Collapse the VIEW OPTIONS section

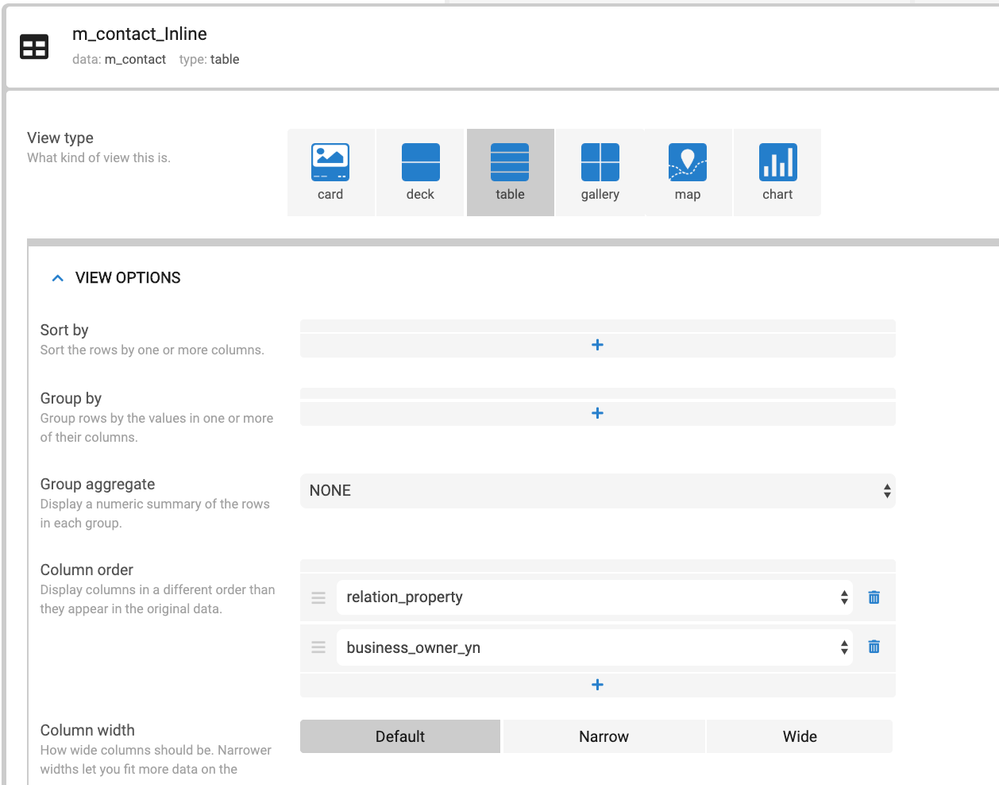tap(57, 278)
